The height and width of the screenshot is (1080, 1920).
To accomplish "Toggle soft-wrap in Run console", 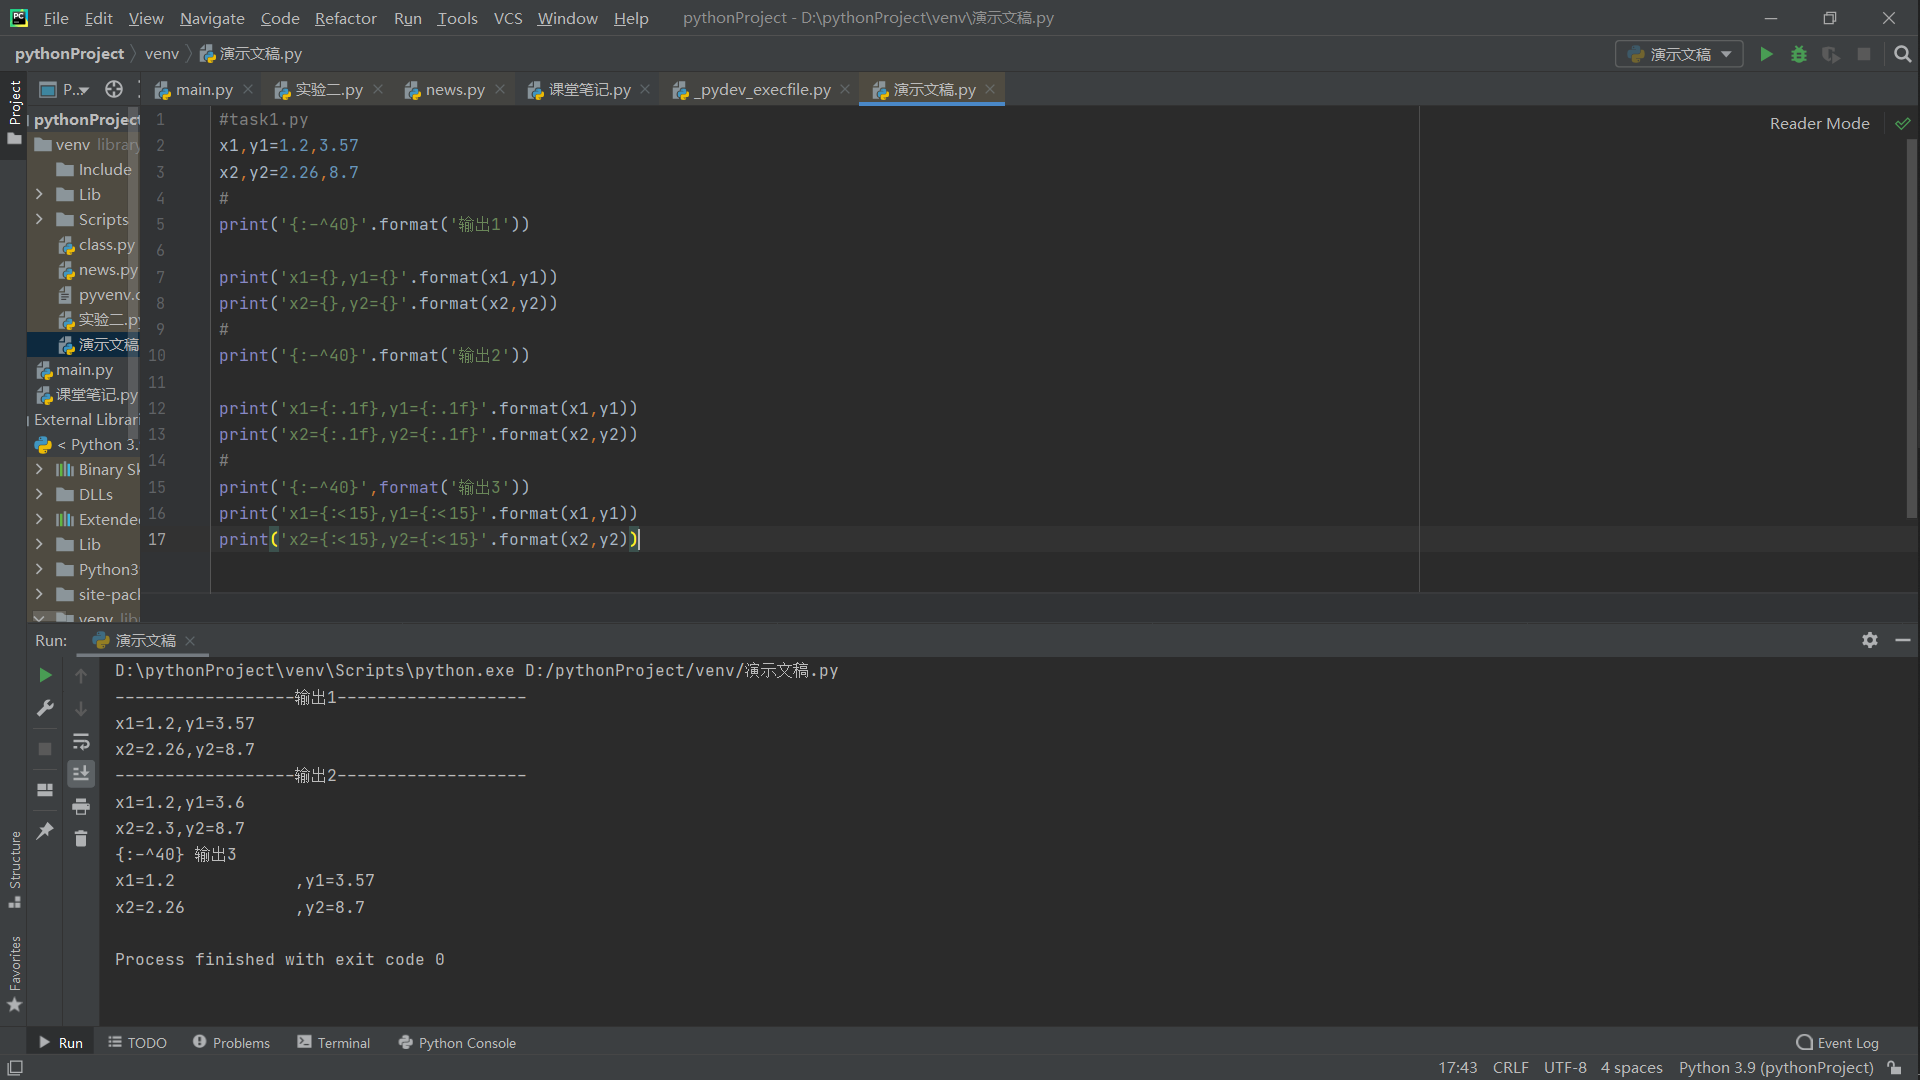I will click(x=81, y=741).
